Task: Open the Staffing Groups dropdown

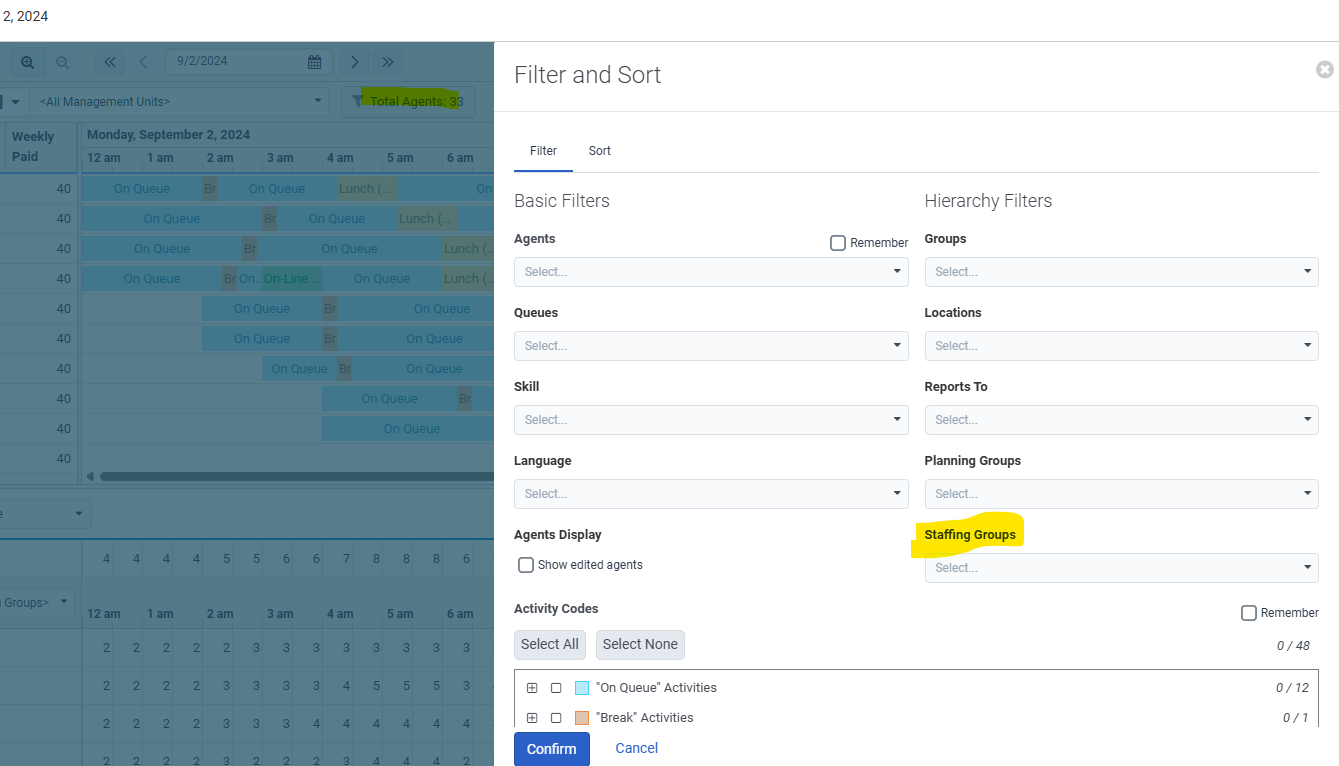Action: pos(1121,568)
